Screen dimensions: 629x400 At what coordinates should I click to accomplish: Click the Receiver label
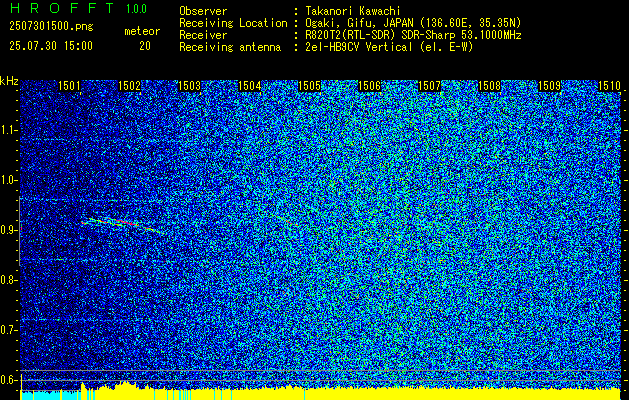(203, 35)
